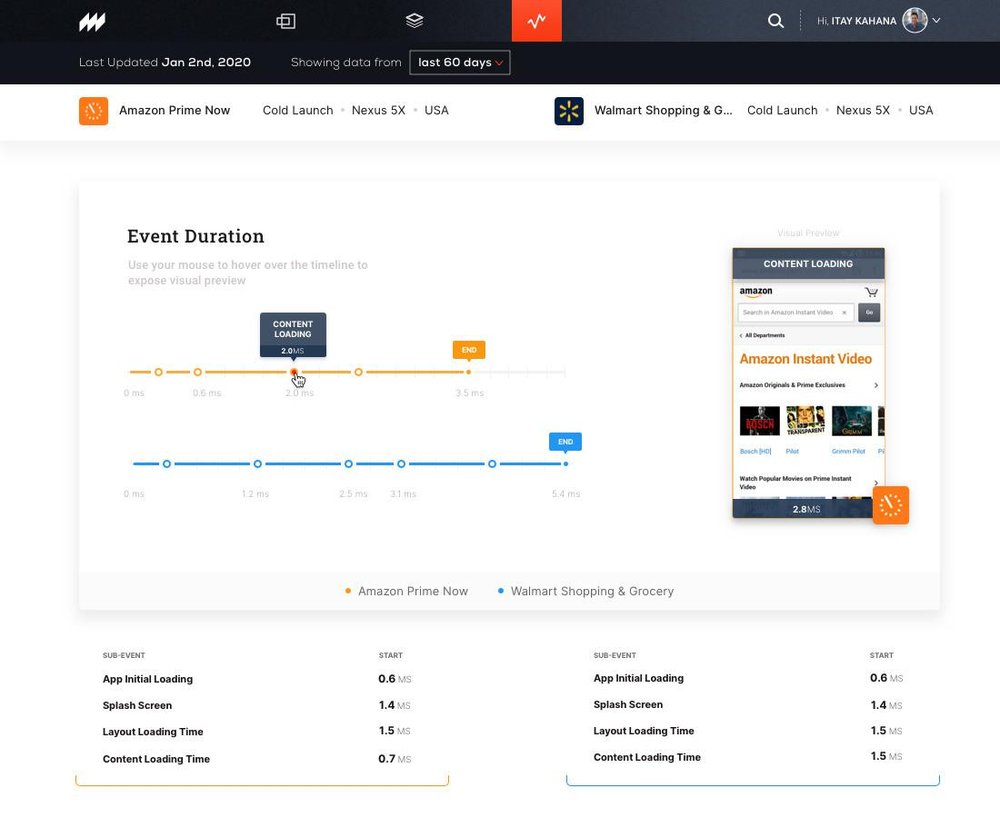Click the highlighted orange marker at 2.0 ms
Screen dimensions: 1000x836
(x=294, y=372)
